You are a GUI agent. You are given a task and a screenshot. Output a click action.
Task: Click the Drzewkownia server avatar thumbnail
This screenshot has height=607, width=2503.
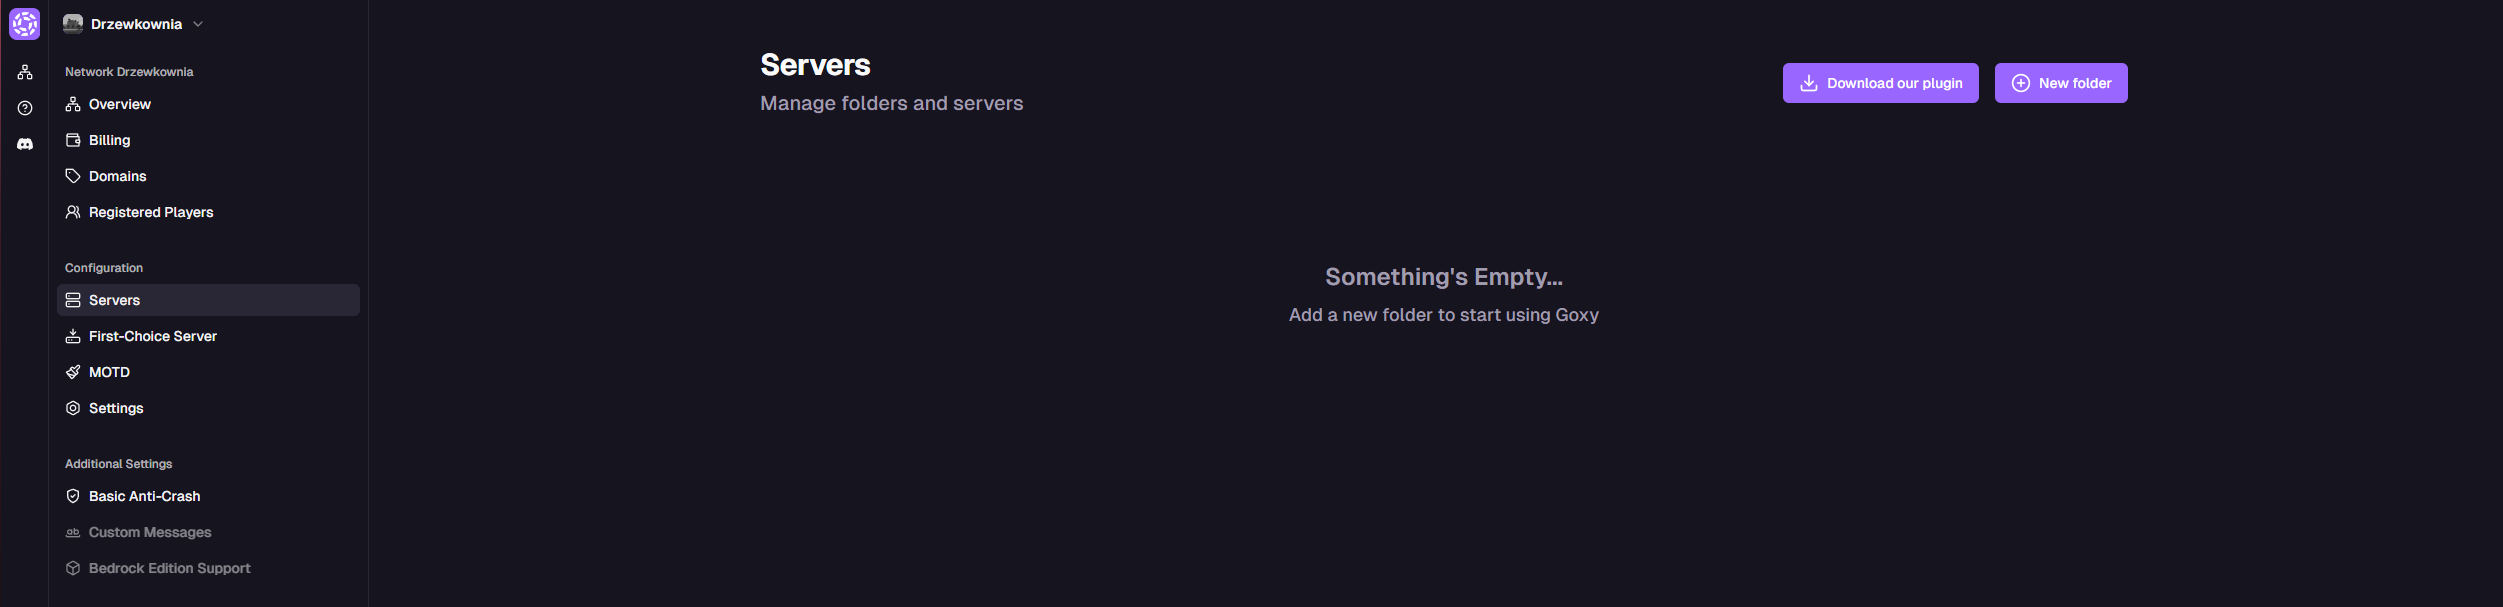[x=71, y=23]
